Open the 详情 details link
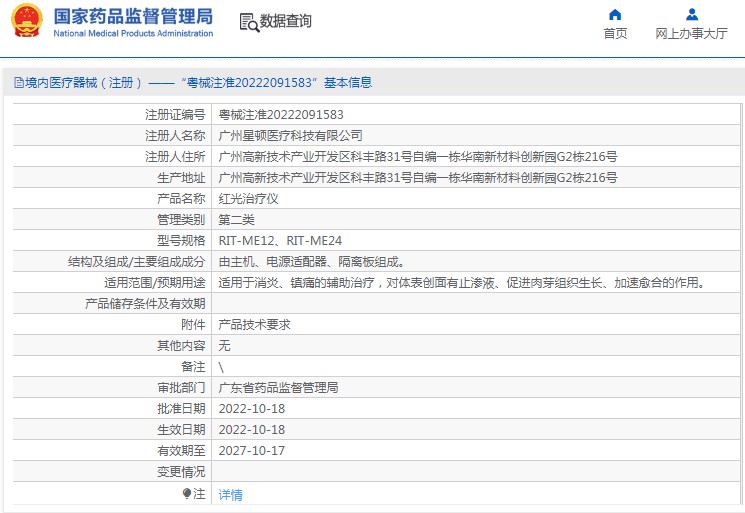This screenshot has width=745, height=513. 230,495
